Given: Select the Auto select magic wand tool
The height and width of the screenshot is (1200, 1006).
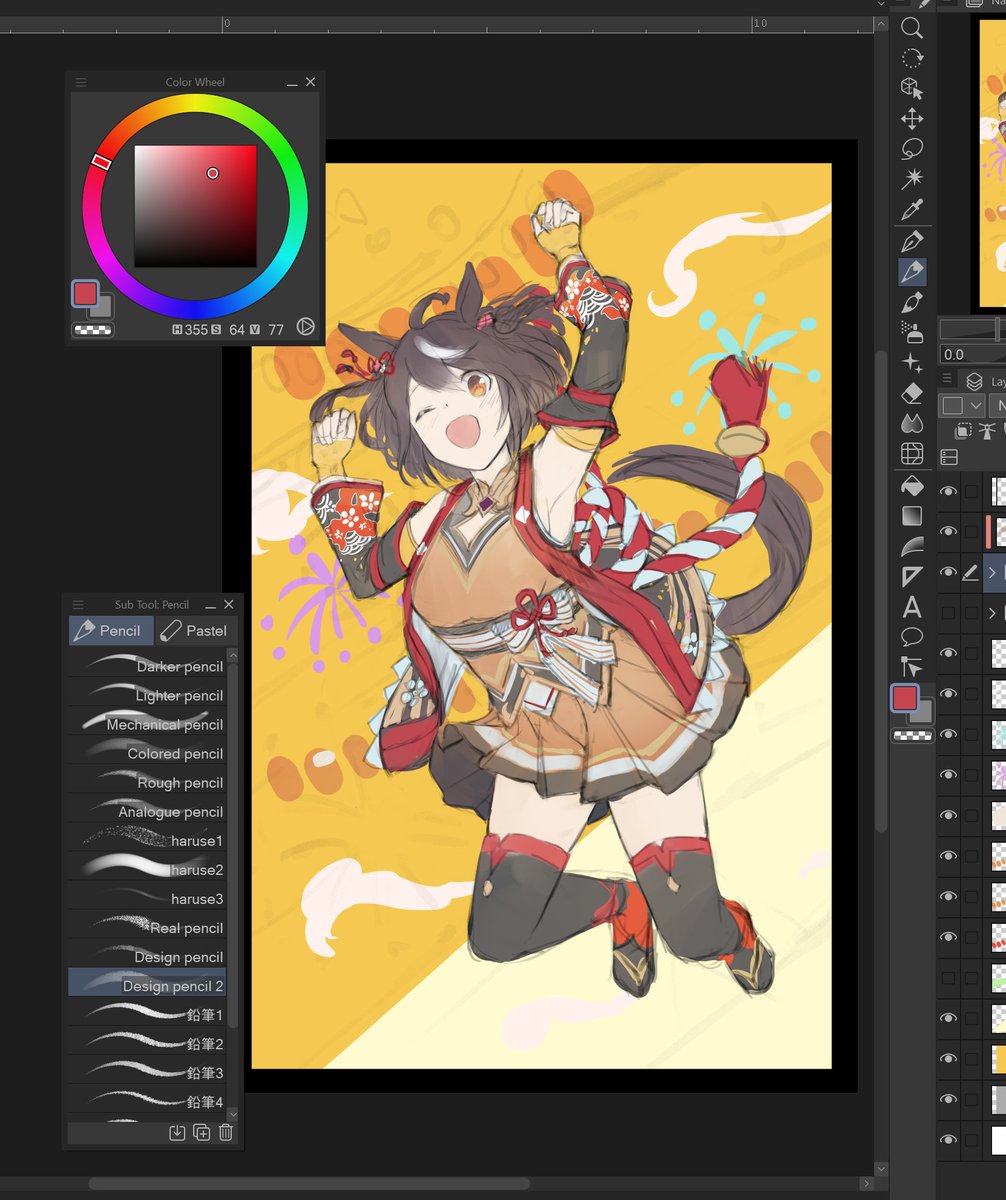Looking at the screenshot, I should (912, 179).
